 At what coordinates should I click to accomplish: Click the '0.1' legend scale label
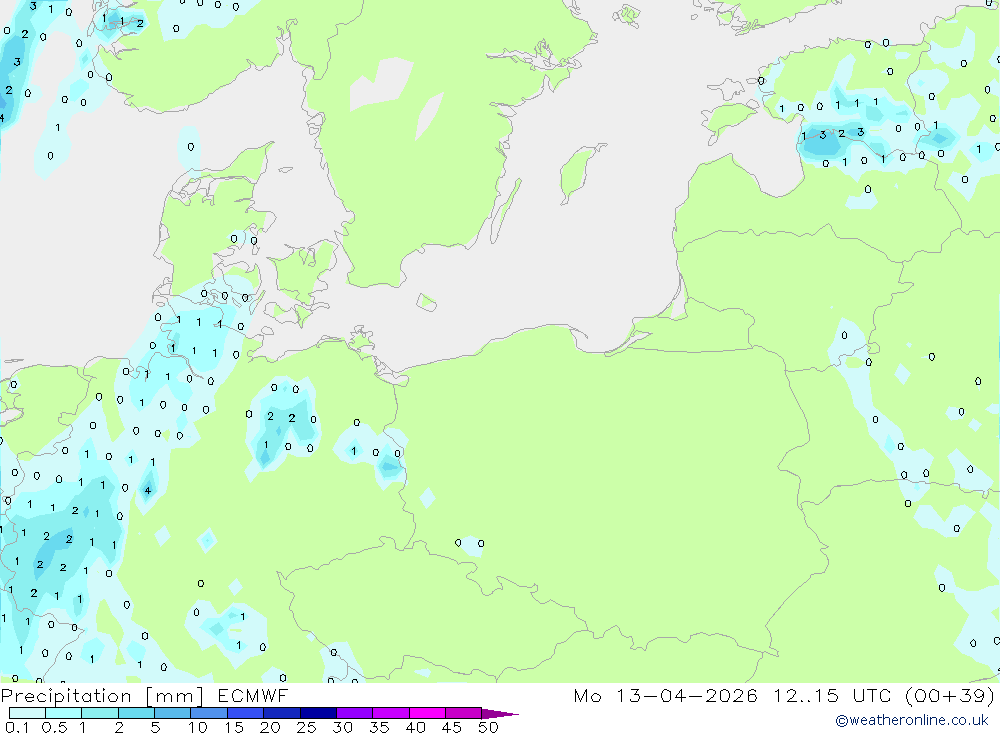17,727
